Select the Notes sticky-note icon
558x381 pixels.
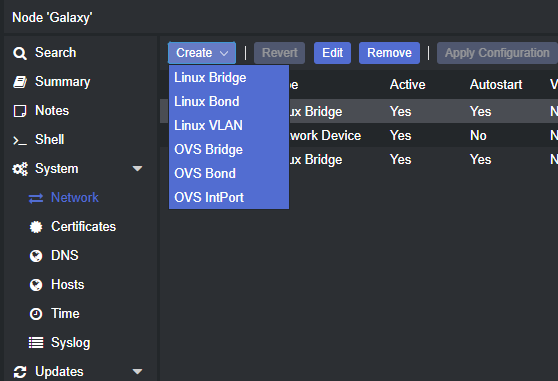[x=20, y=111]
